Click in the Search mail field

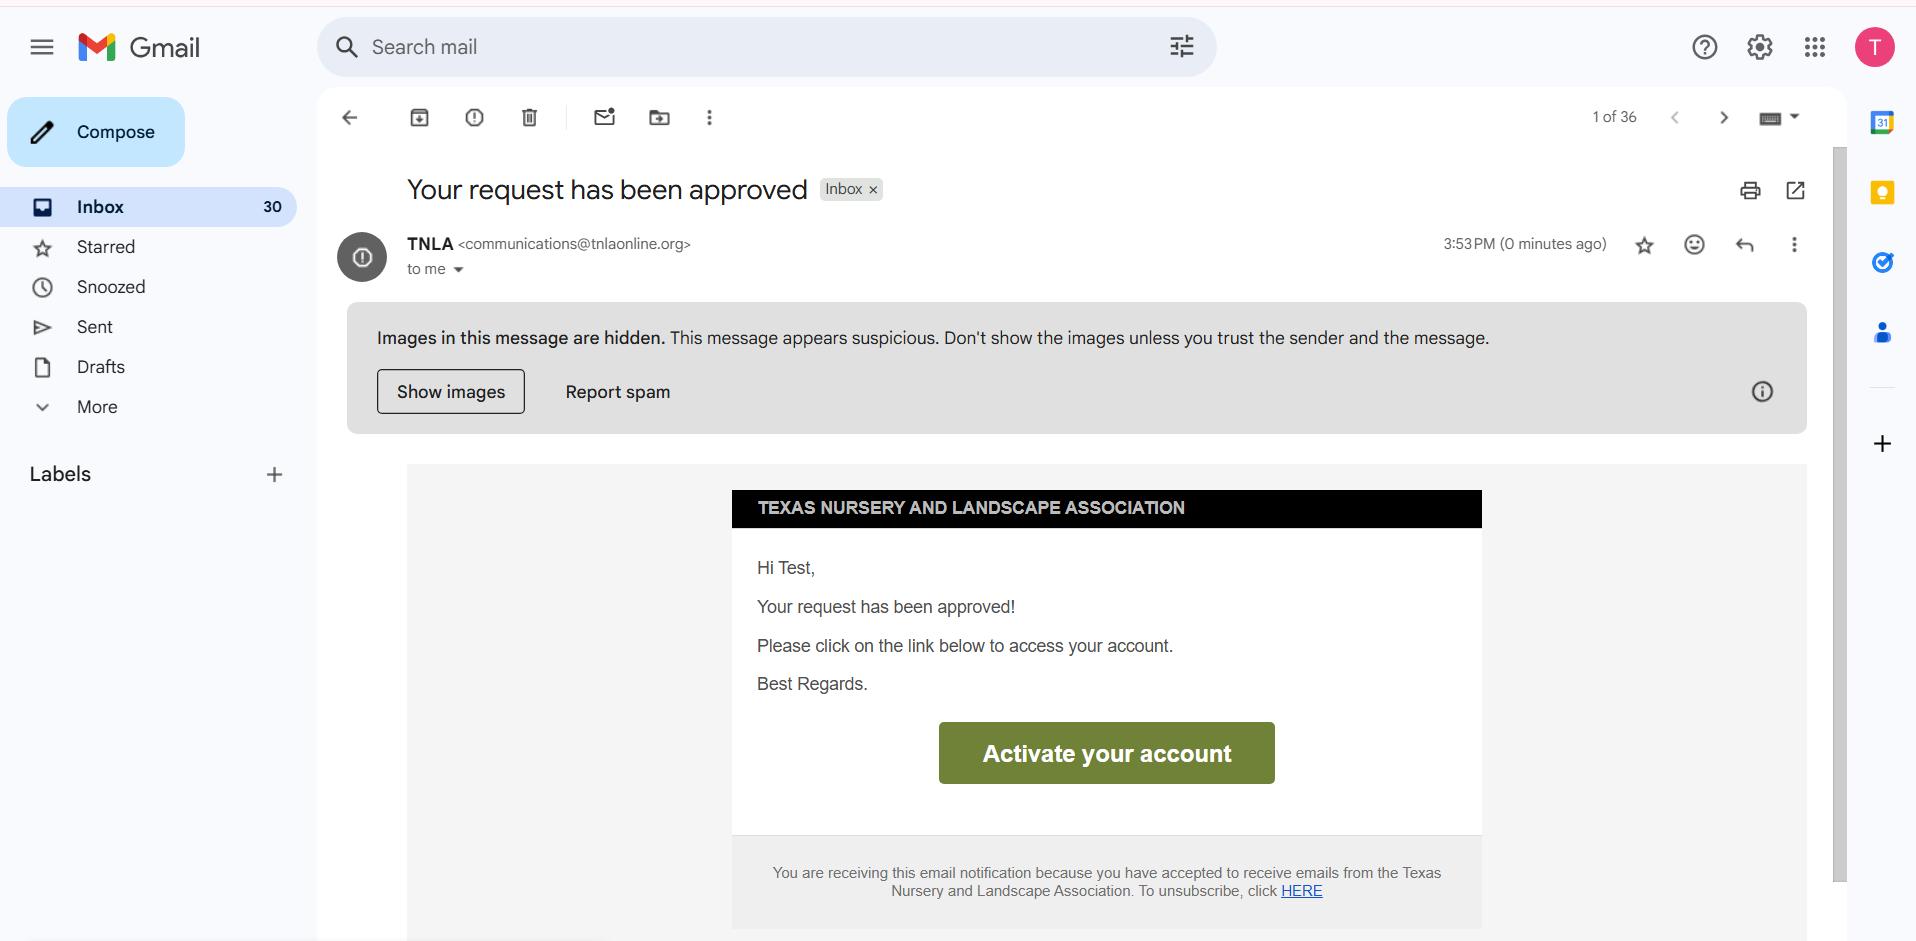(760, 47)
